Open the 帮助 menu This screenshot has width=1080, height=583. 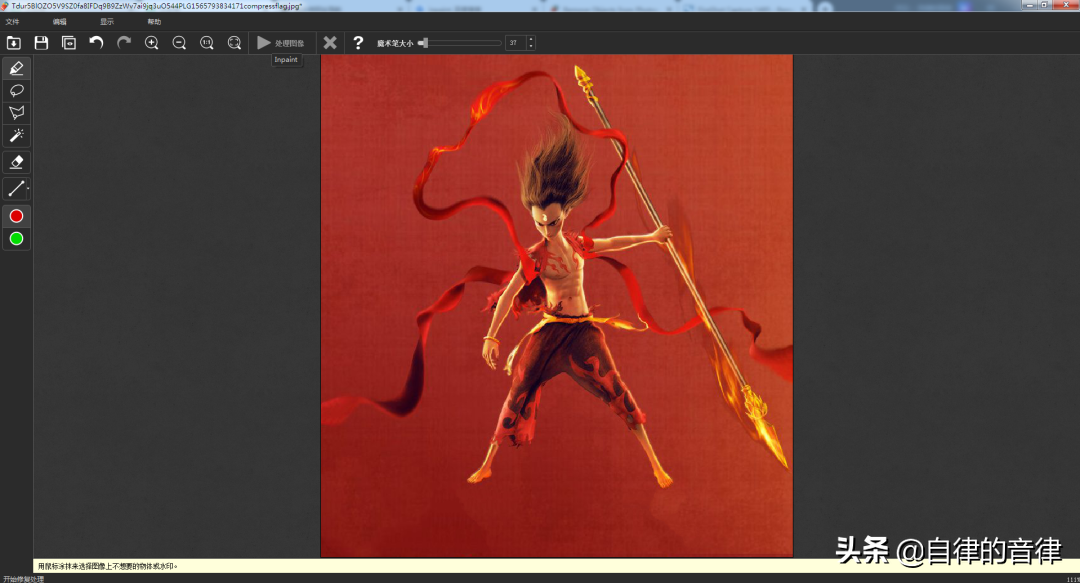(154, 22)
